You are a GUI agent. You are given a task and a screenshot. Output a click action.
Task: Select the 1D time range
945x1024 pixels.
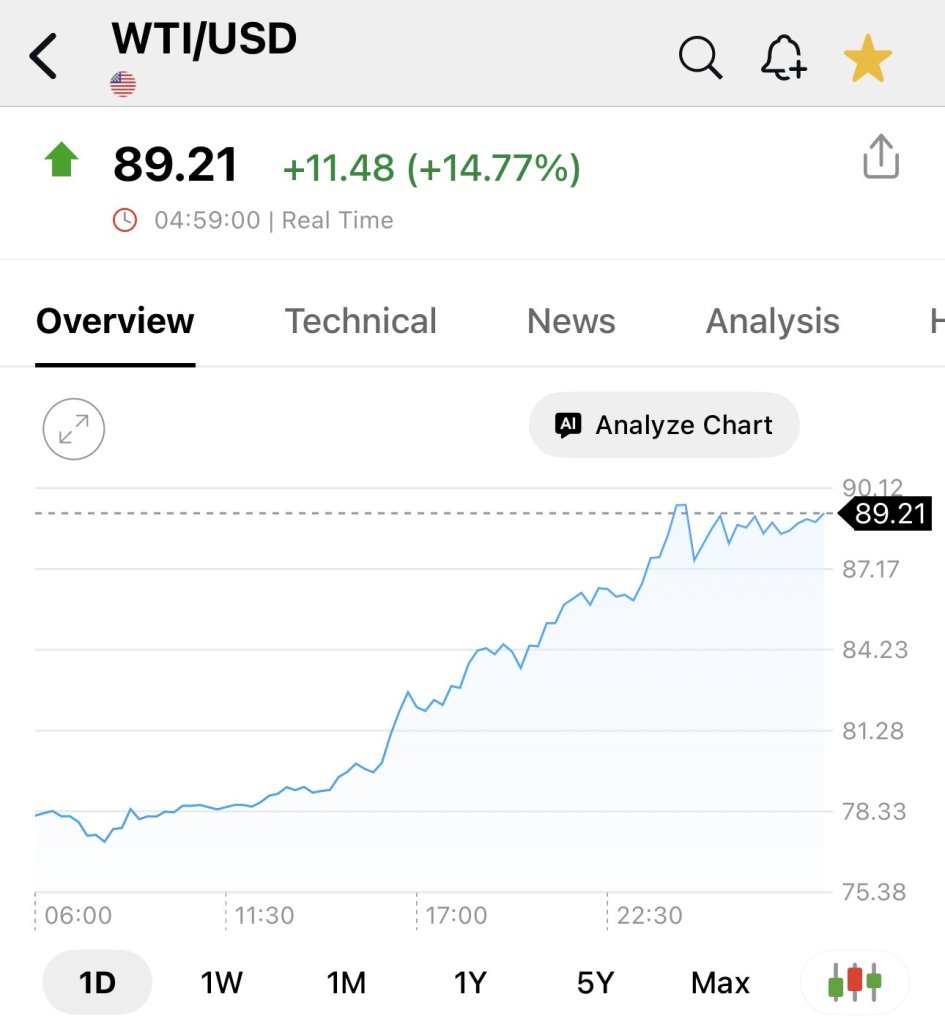tap(97, 983)
